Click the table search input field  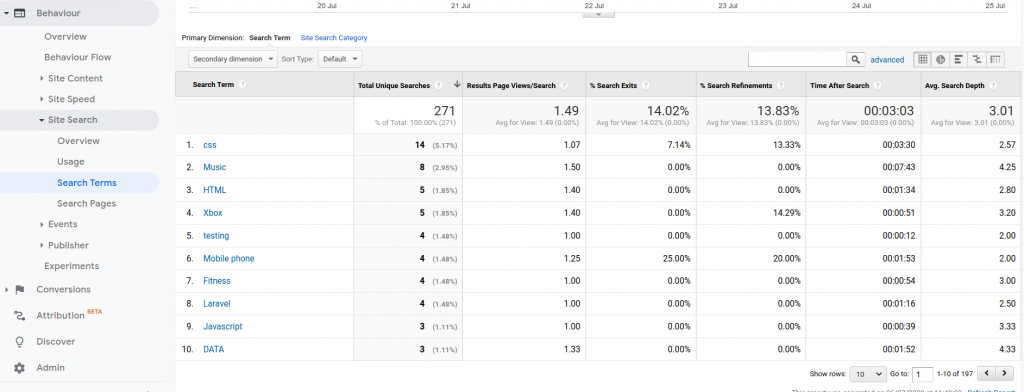[797, 59]
